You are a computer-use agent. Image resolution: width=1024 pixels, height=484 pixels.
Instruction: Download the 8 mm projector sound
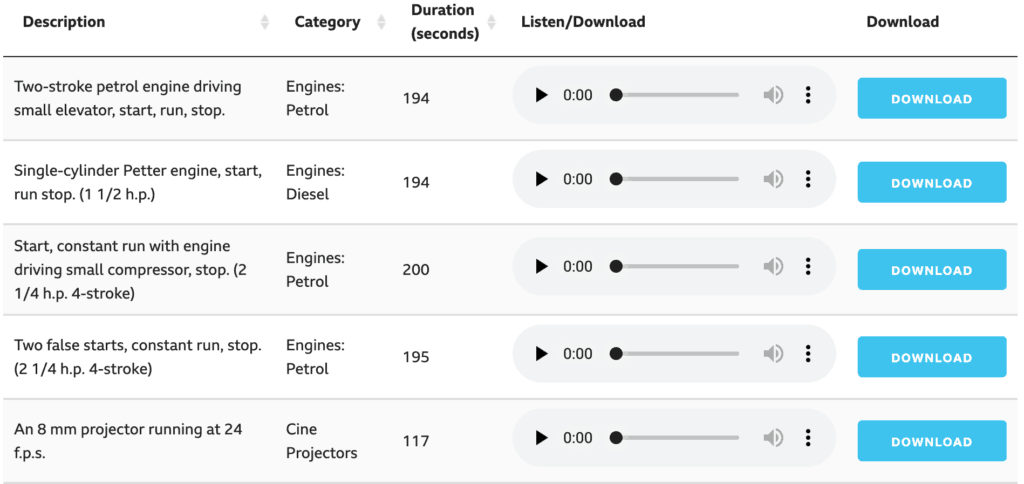click(x=932, y=441)
